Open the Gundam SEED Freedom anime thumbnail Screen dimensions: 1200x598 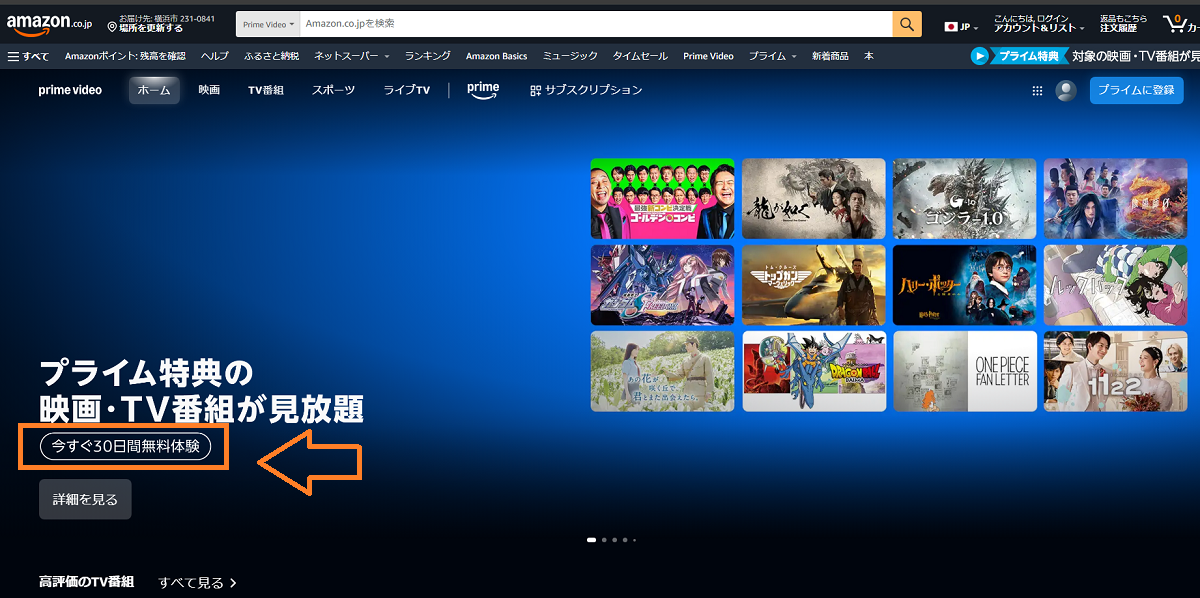[662, 285]
